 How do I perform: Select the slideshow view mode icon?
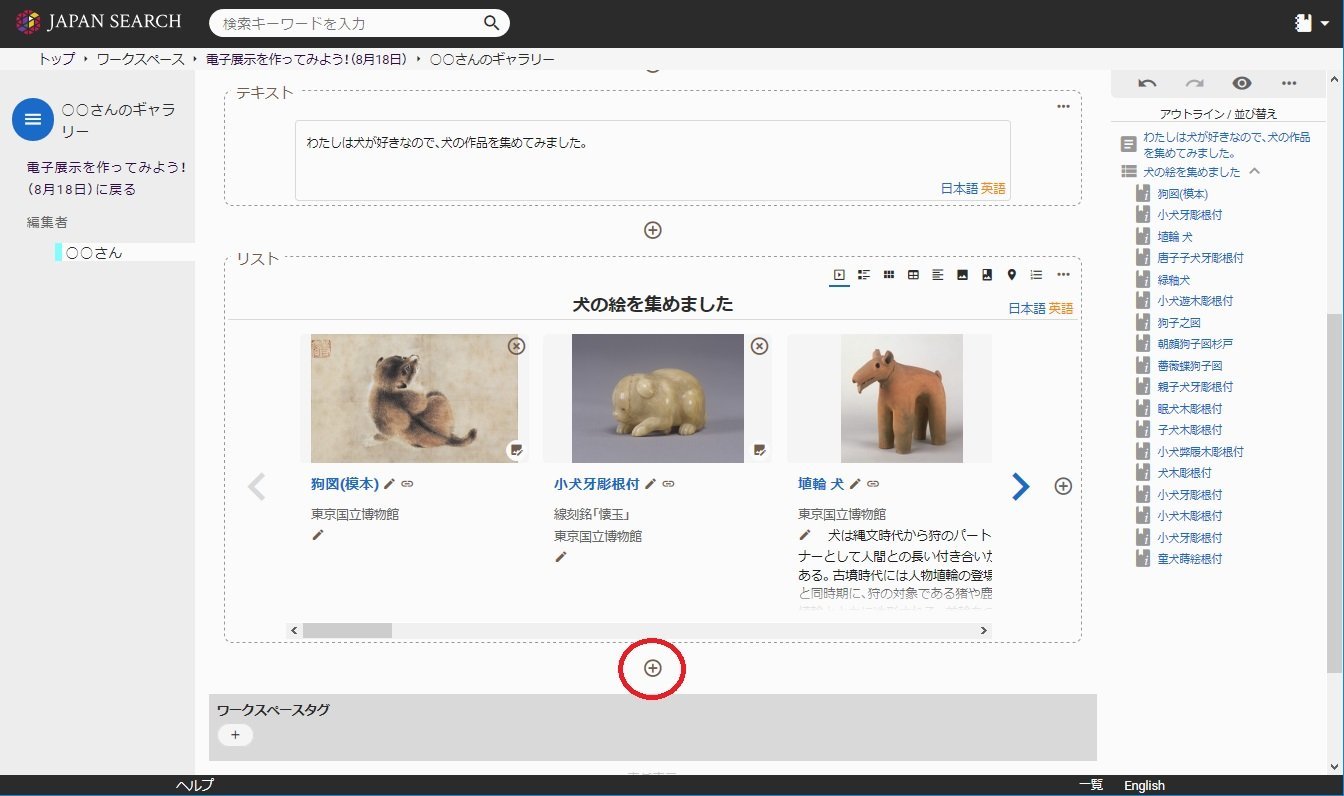click(x=839, y=275)
